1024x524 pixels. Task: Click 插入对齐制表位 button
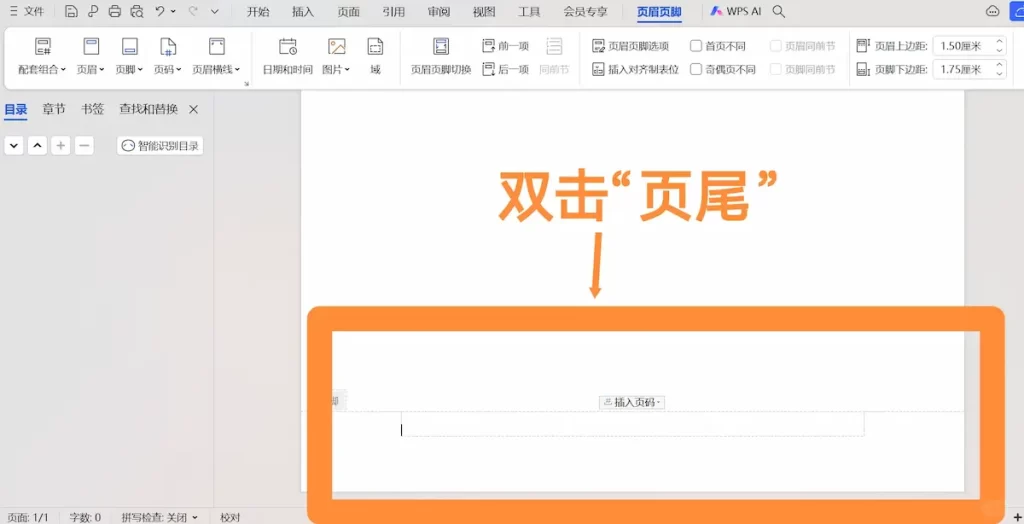click(x=635, y=69)
